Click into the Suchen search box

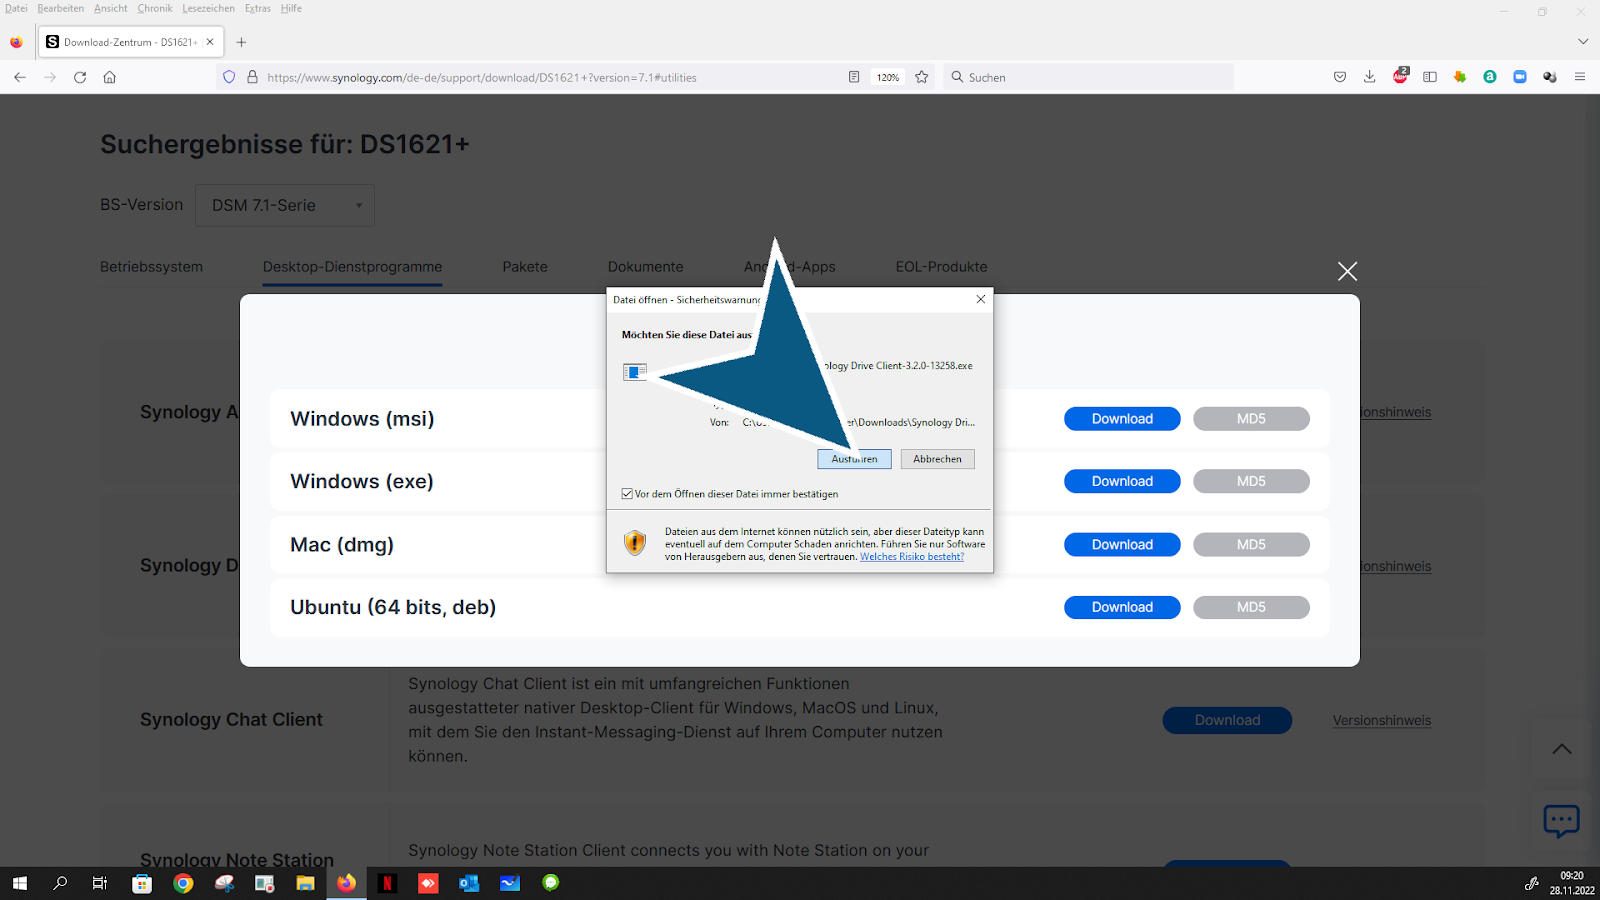click(x=1088, y=77)
